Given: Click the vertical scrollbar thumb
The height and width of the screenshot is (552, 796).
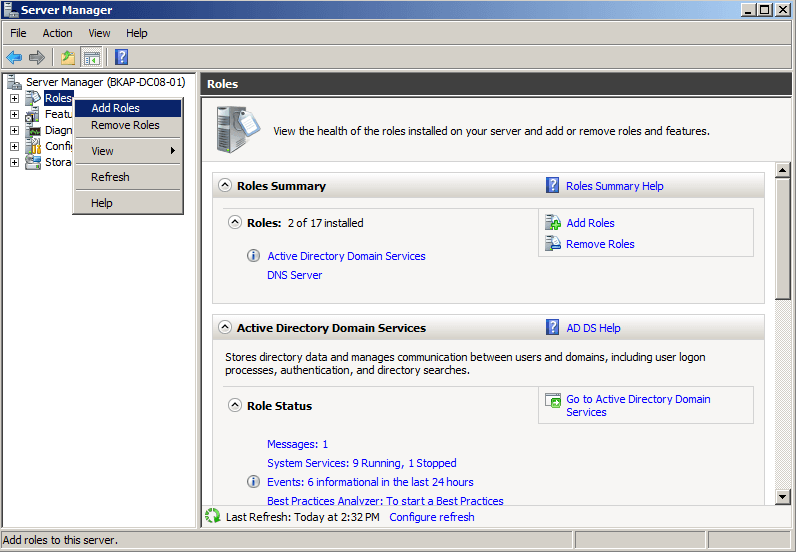Looking at the screenshot, I should [782, 239].
